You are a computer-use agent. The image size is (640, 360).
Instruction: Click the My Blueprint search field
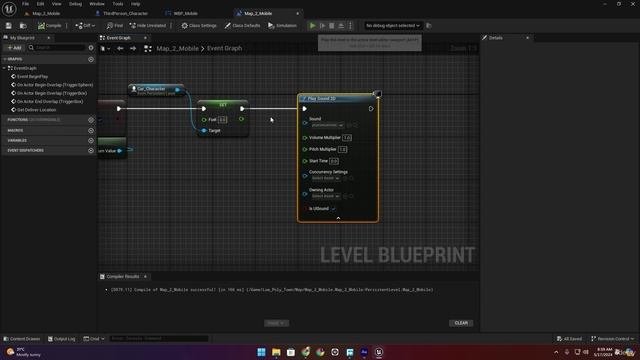point(57,48)
